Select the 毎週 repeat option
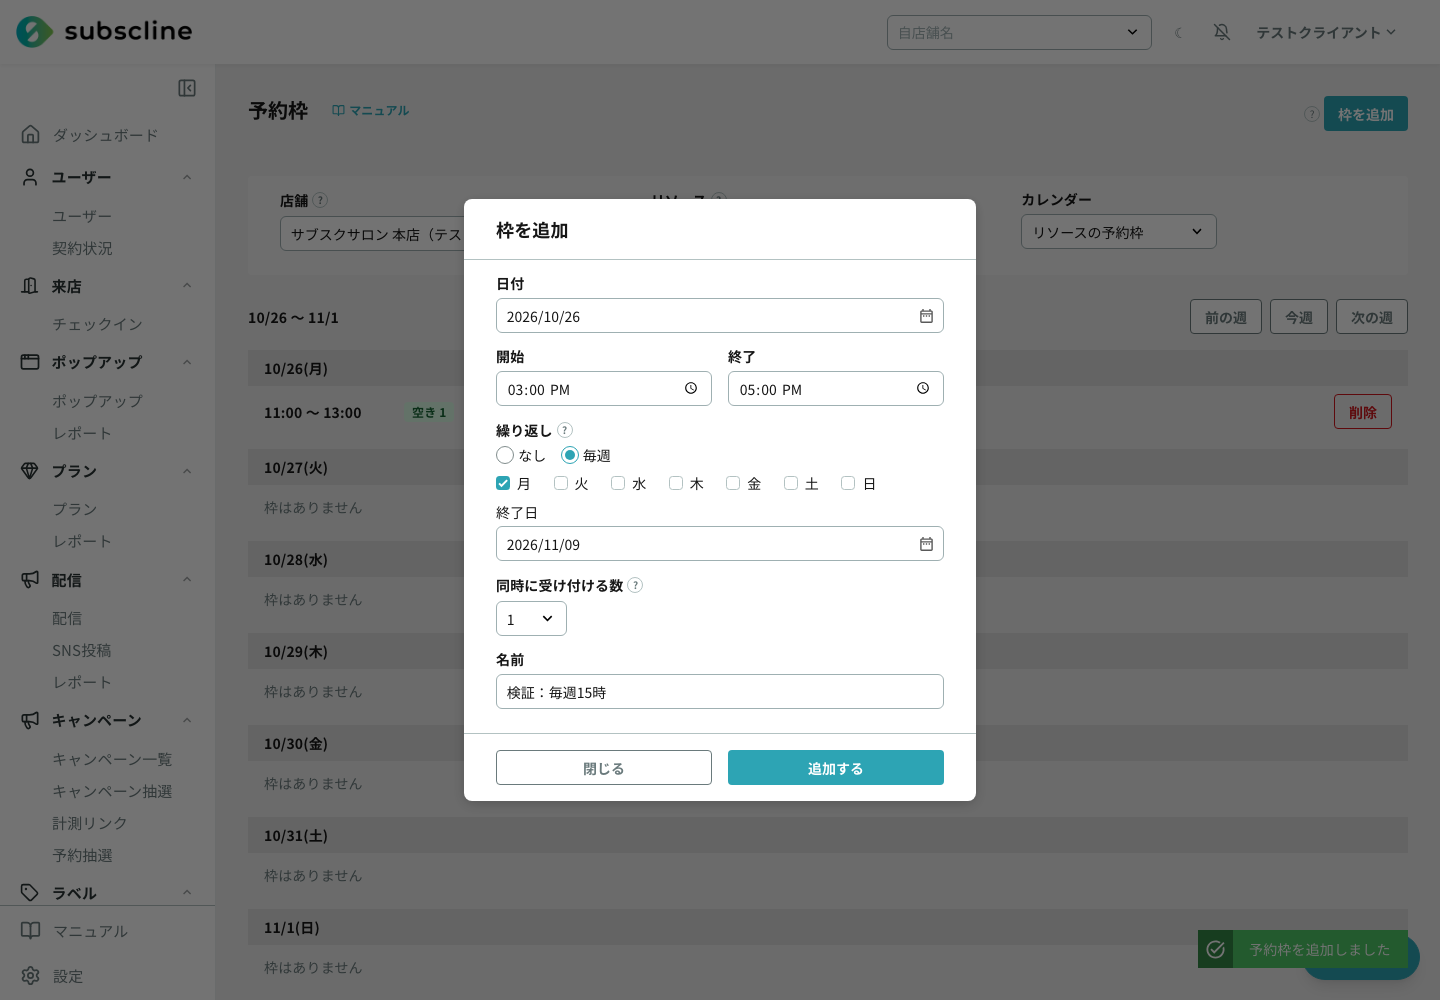Image resolution: width=1440 pixels, height=1000 pixels. point(570,455)
